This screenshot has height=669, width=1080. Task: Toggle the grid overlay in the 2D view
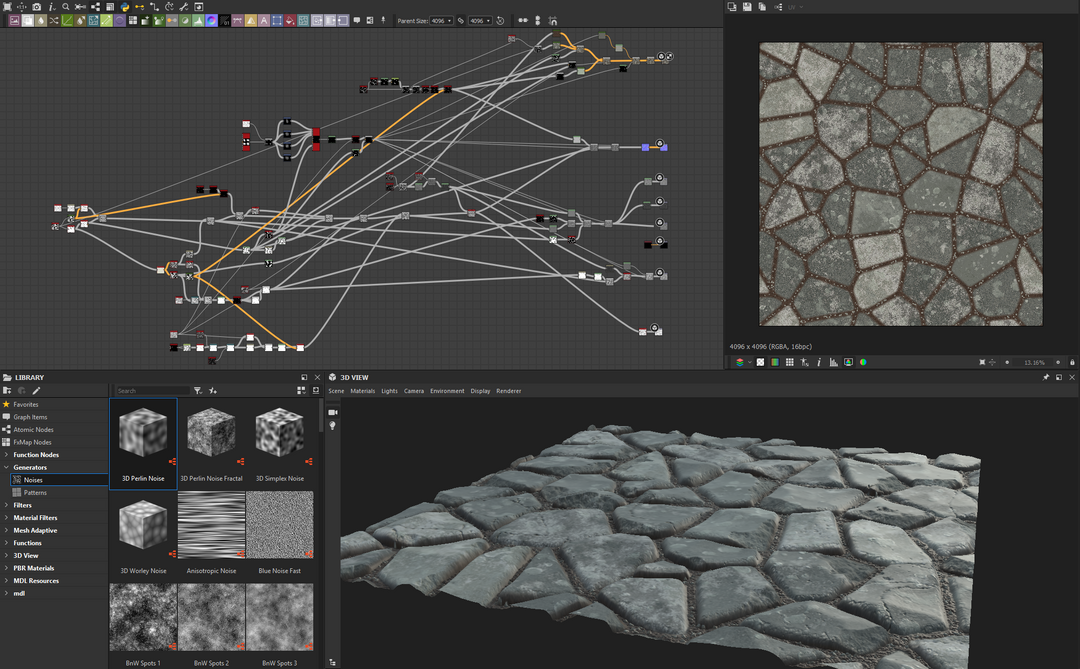(x=788, y=362)
